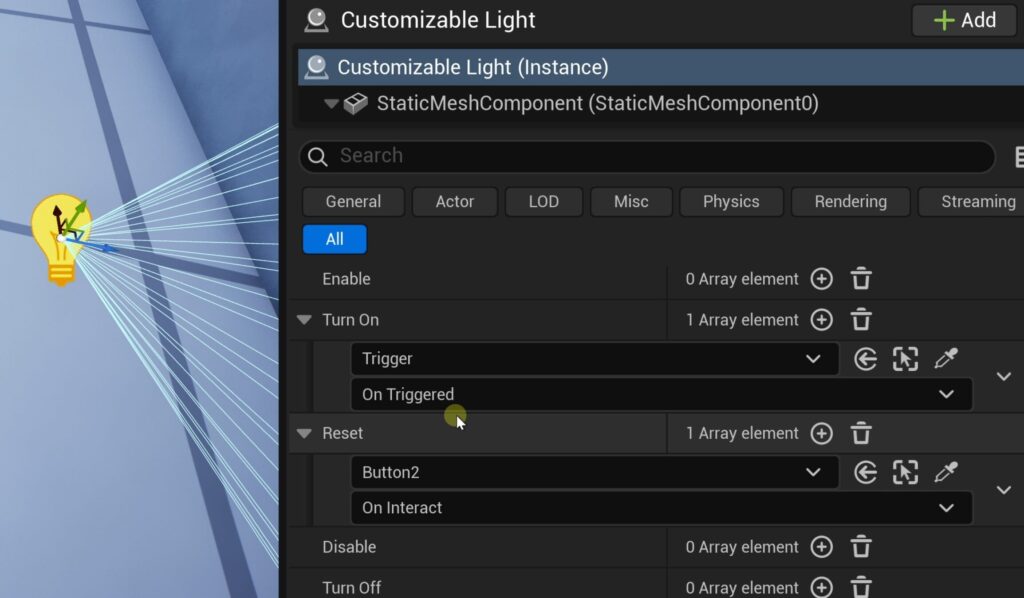This screenshot has width=1024, height=598.
Task: Add array element to Enable row
Action: (x=821, y=279)
